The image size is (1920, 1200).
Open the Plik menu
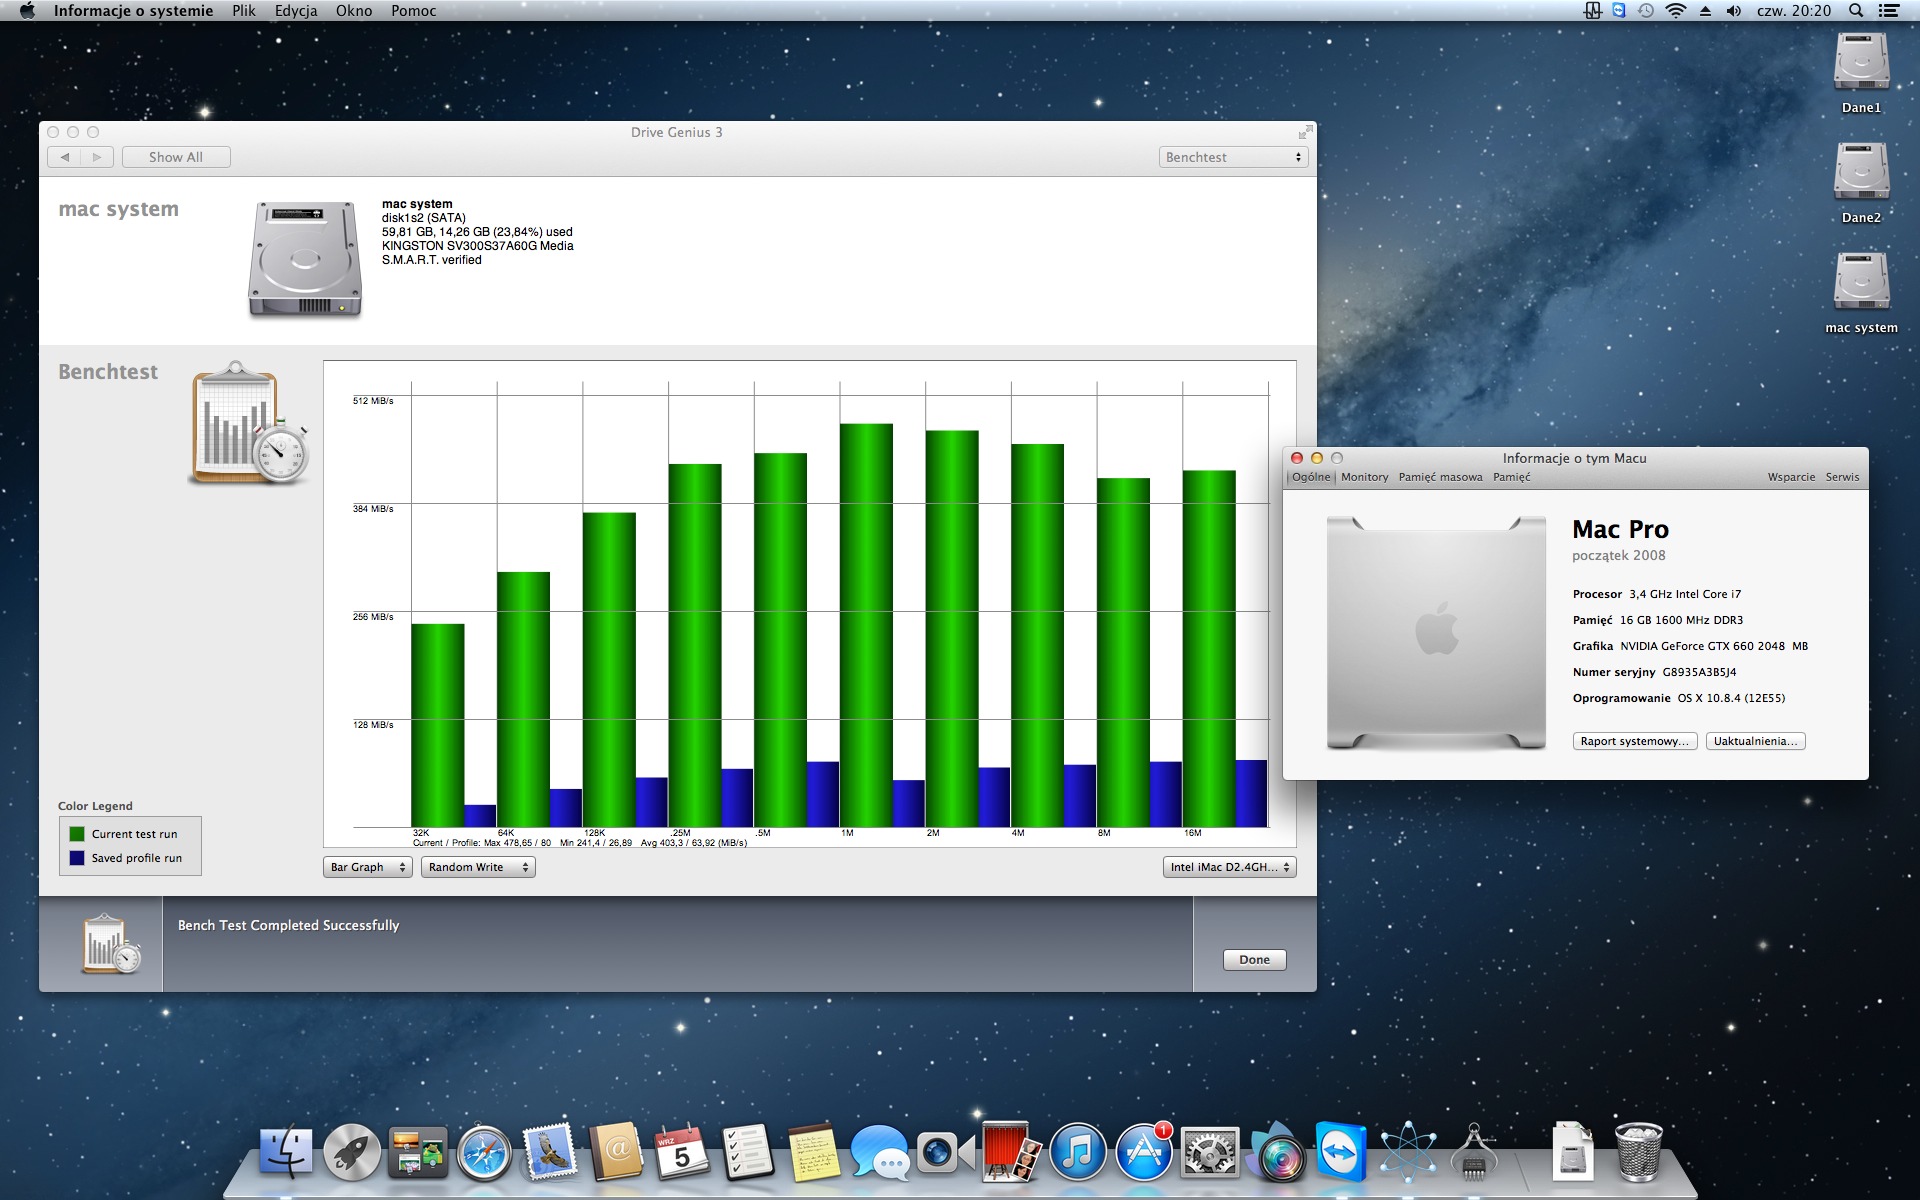[x=244, y=11]
